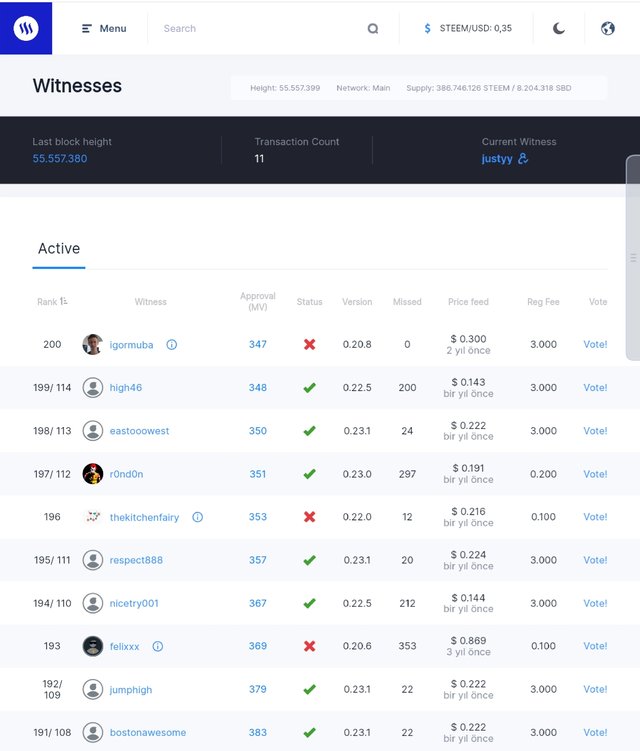Click jumphigh default avatar icon
The width and height of the screenshot is (640, 751).
point(92,689)
